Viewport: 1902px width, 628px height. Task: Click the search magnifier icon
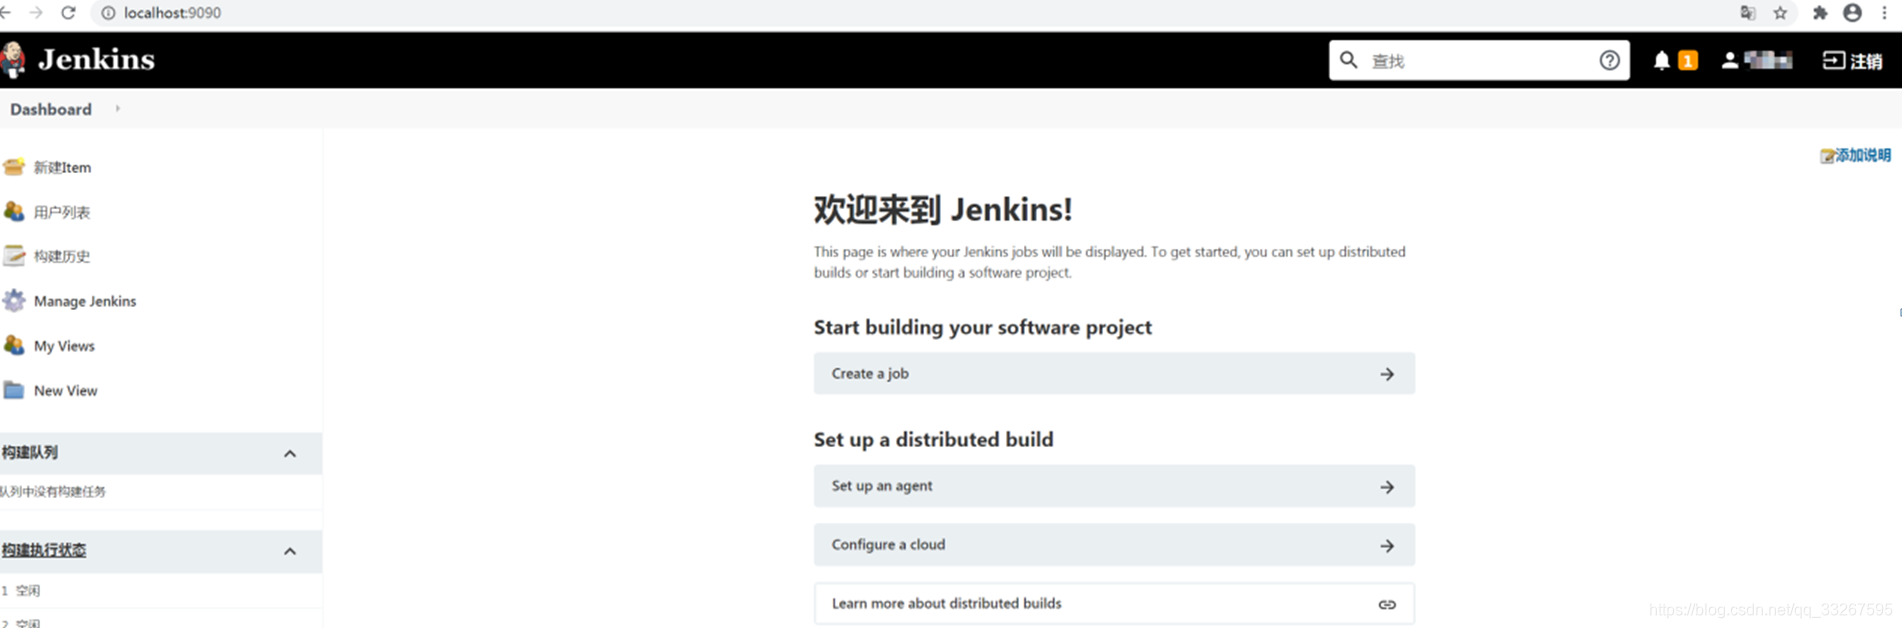[1348, 60]
